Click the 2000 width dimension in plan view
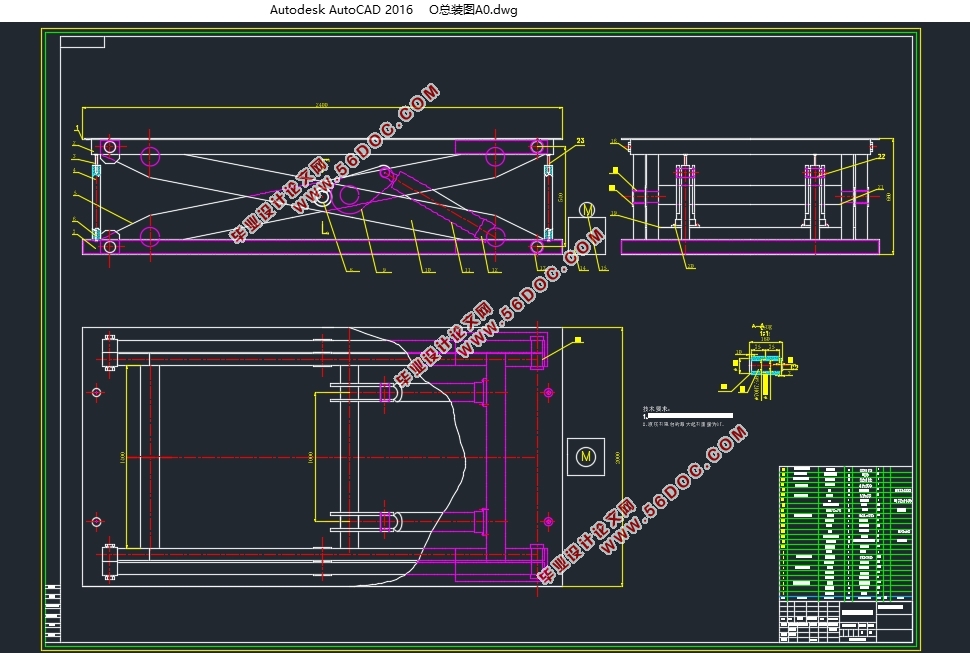This screenshot has width=970, height=653. pyautogui.click(x=619, y=456)
